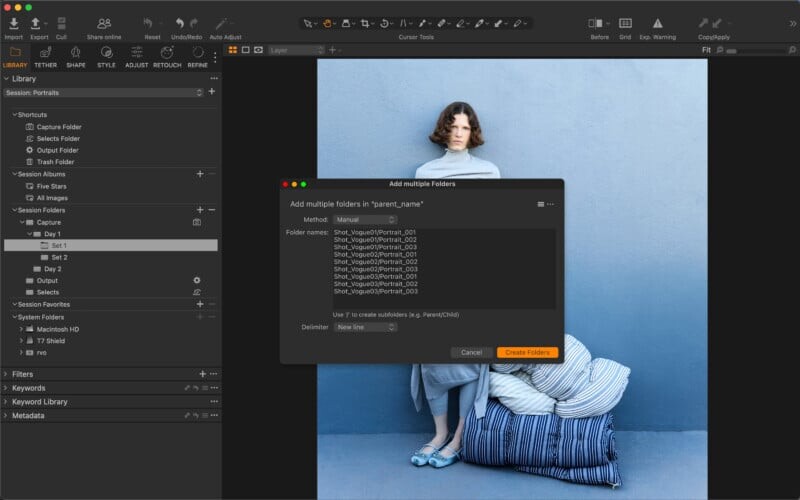Click the Auto Adjust magic wand
Viewport: 800px width, 500px height.
pyautogui.click(x=223, y=23)
